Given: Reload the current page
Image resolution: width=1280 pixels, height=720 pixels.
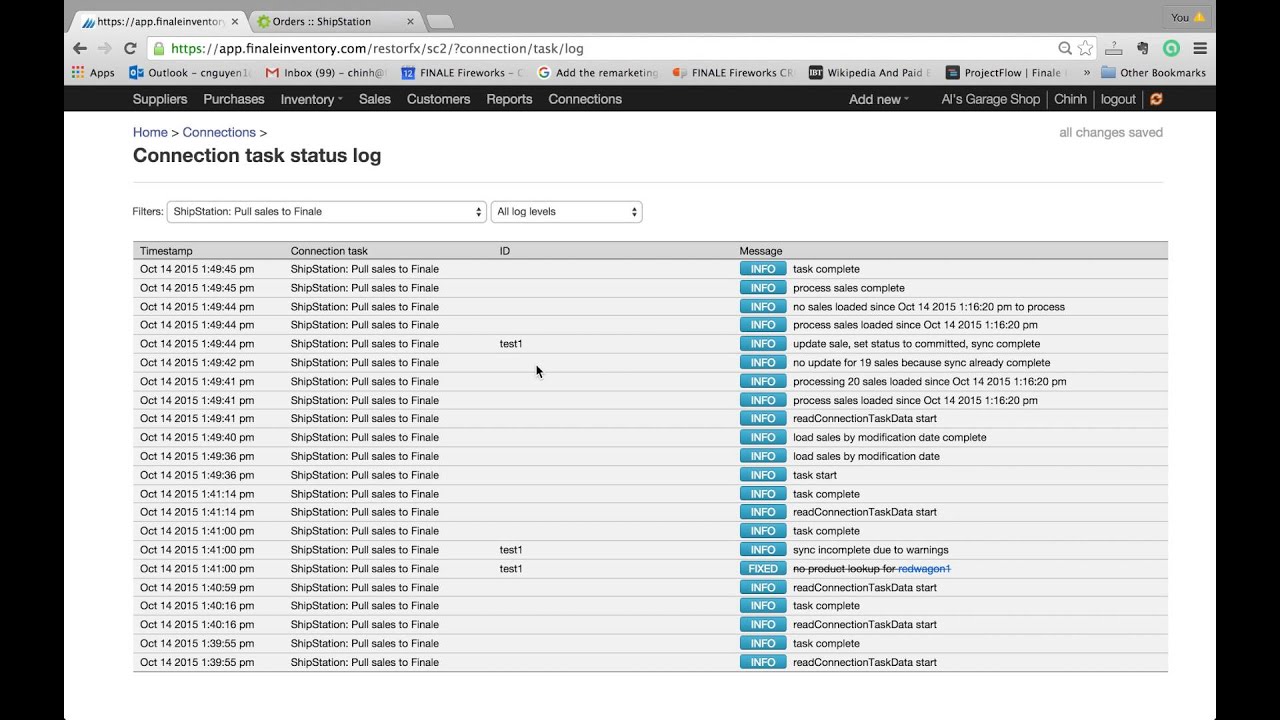Looking at the screenshot, I should tap(130, 48).
